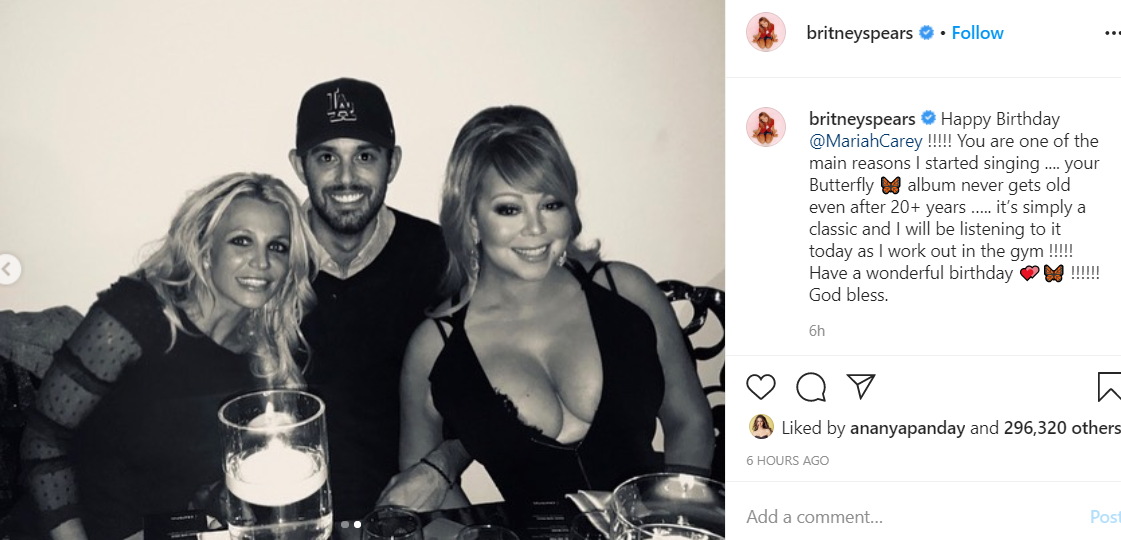
Task: Click the profile avatar beside the caption
Action: click(766, 127)
